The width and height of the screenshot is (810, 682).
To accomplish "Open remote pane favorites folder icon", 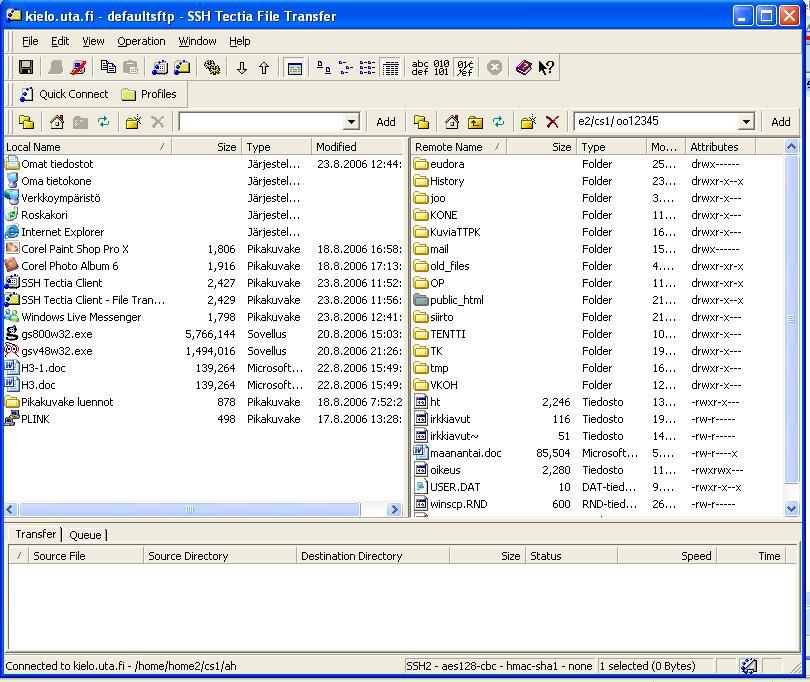I will pyautogui.click(x=422, y=122).
